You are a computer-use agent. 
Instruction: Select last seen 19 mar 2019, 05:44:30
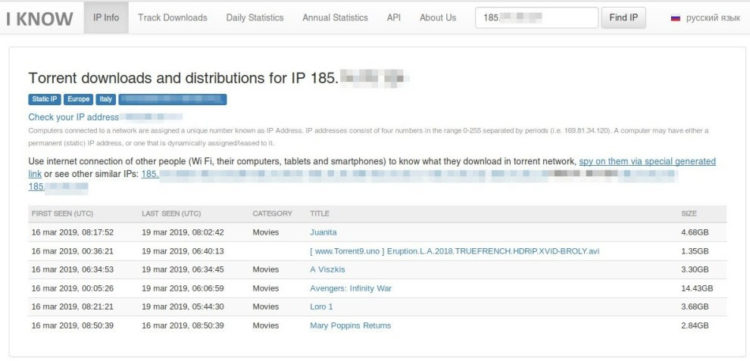pos(183,307)
